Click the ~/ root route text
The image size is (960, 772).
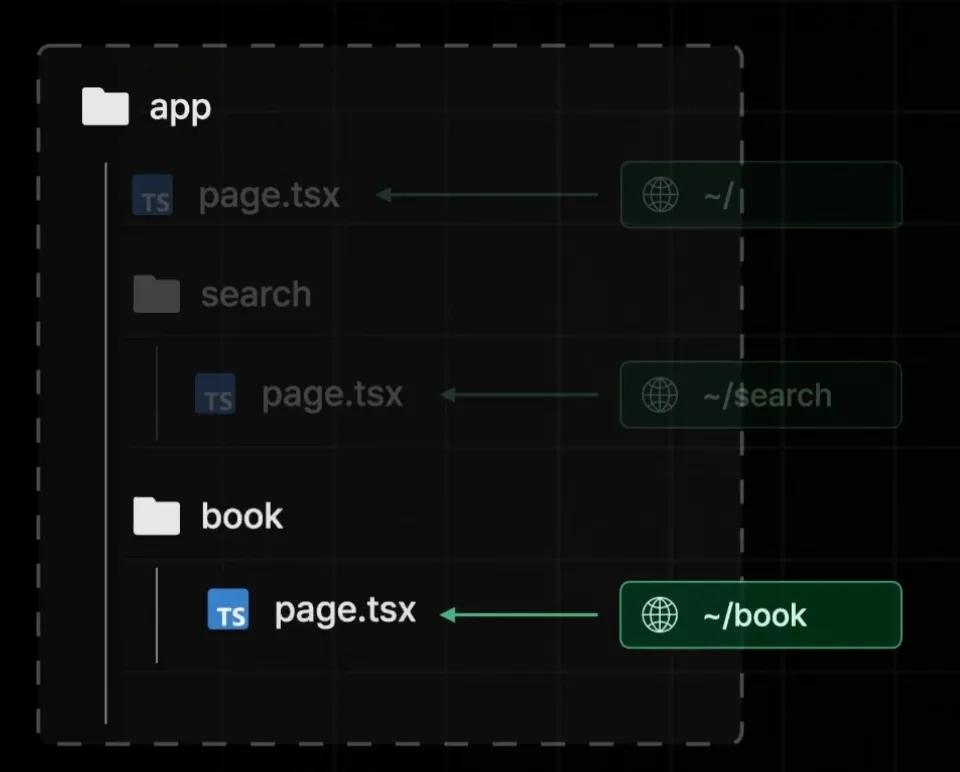(718, 195)
